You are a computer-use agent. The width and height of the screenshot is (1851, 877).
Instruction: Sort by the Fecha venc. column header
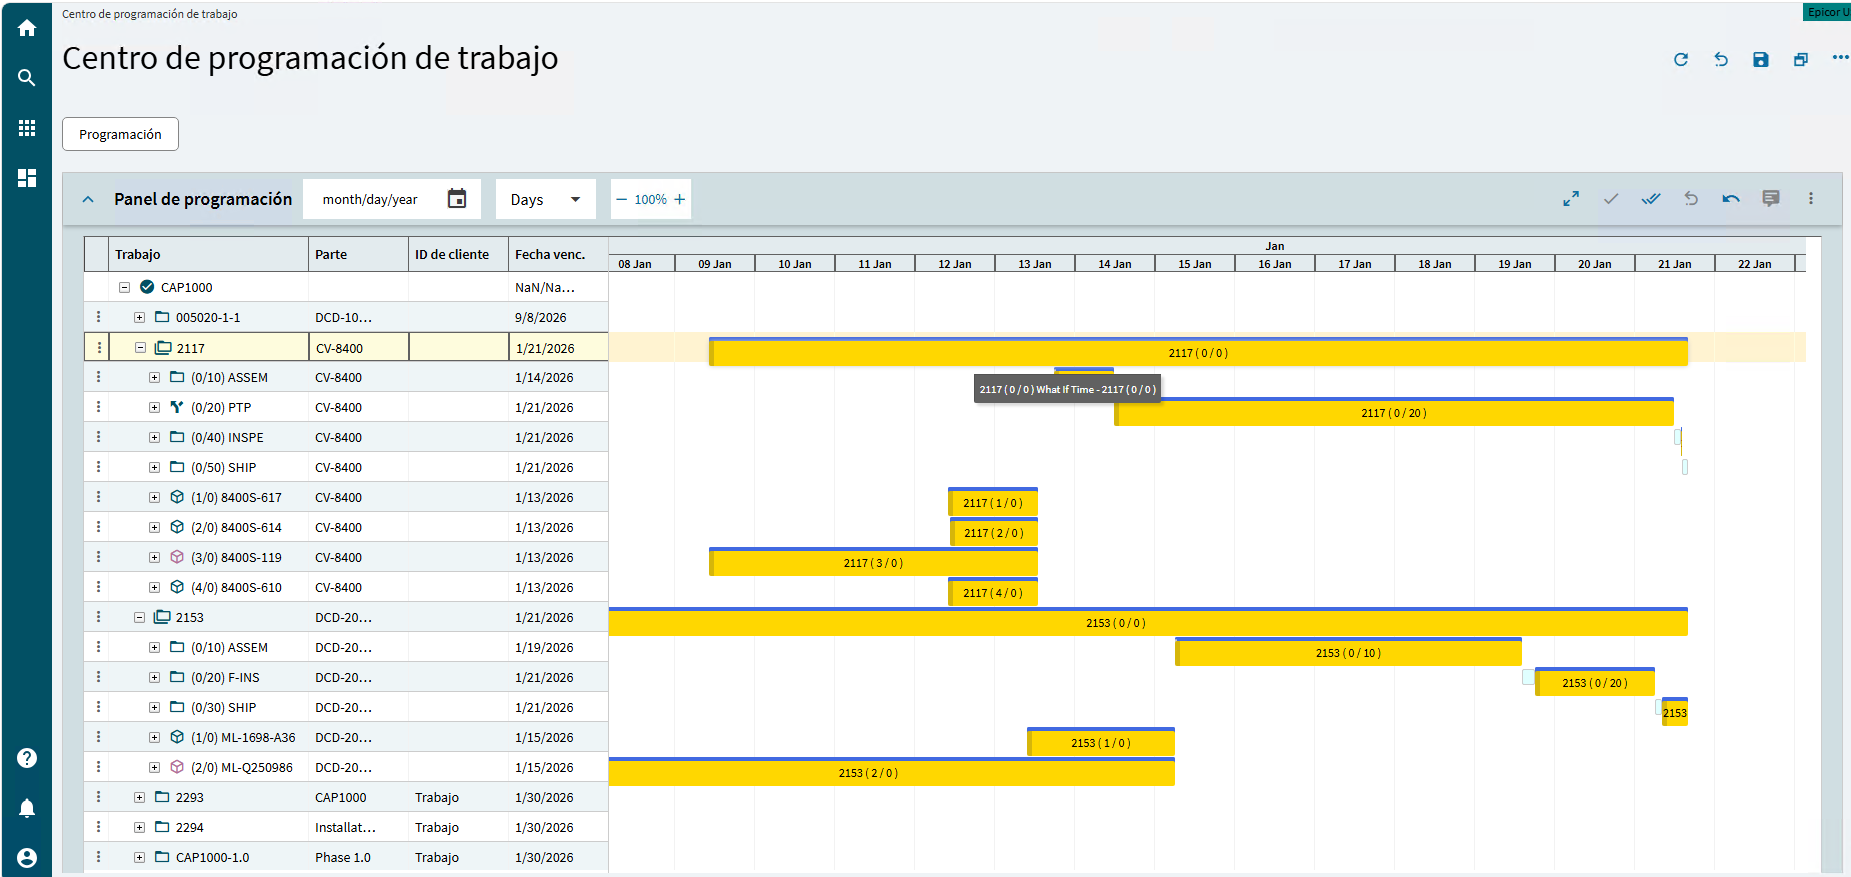(x=558, y=254)
